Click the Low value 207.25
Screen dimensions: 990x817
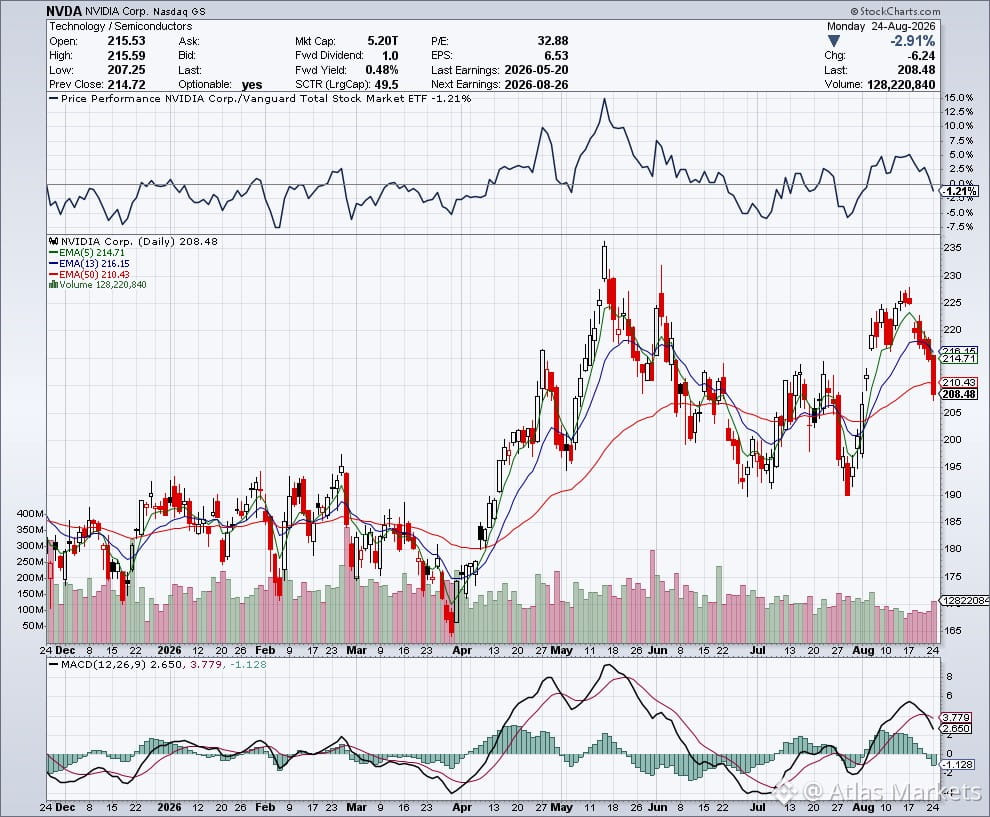click(x=126, y=70)
